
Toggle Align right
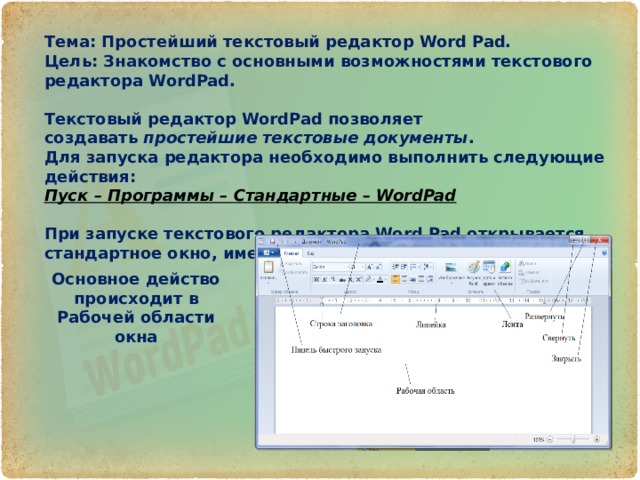[413, 280]
